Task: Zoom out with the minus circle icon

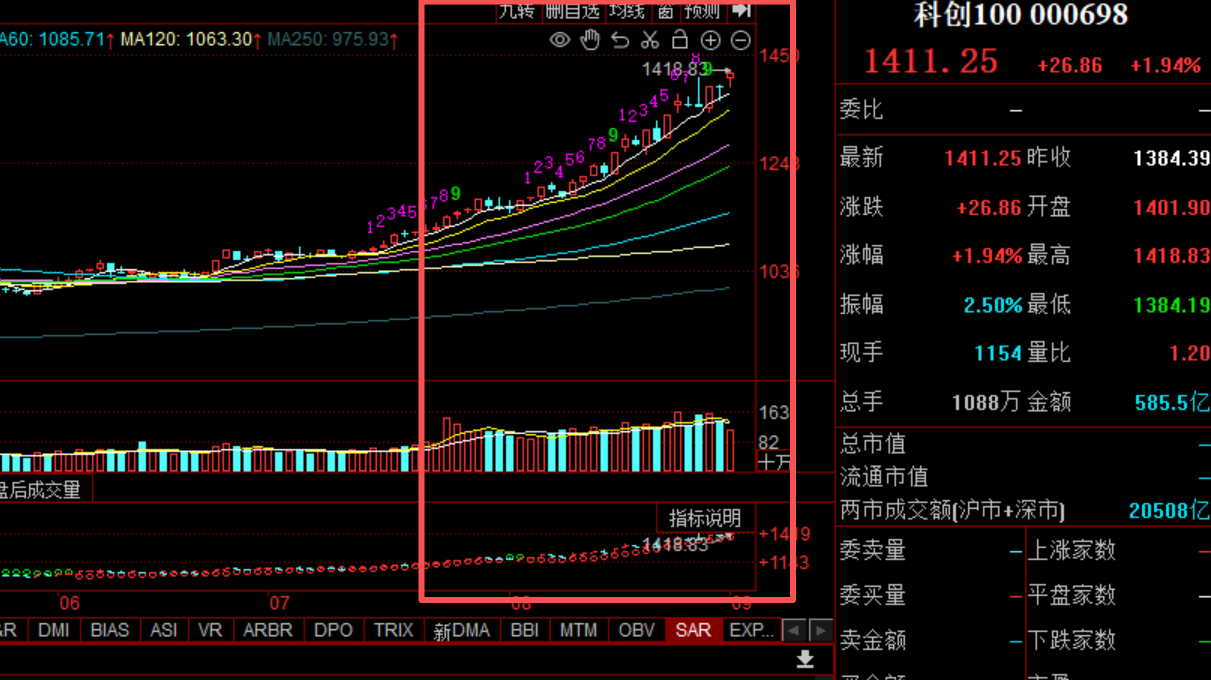Action: pyautogui.click(x=741, y=40)
